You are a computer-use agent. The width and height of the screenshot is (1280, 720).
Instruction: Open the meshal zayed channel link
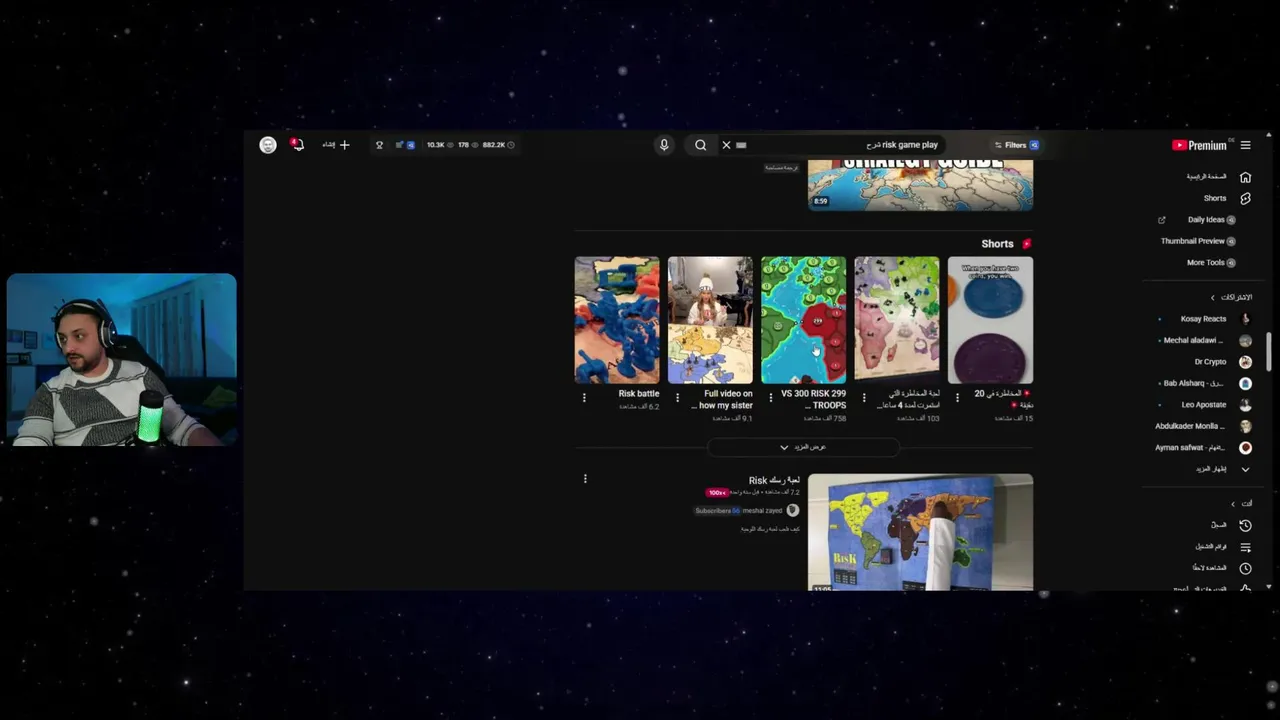762,511
